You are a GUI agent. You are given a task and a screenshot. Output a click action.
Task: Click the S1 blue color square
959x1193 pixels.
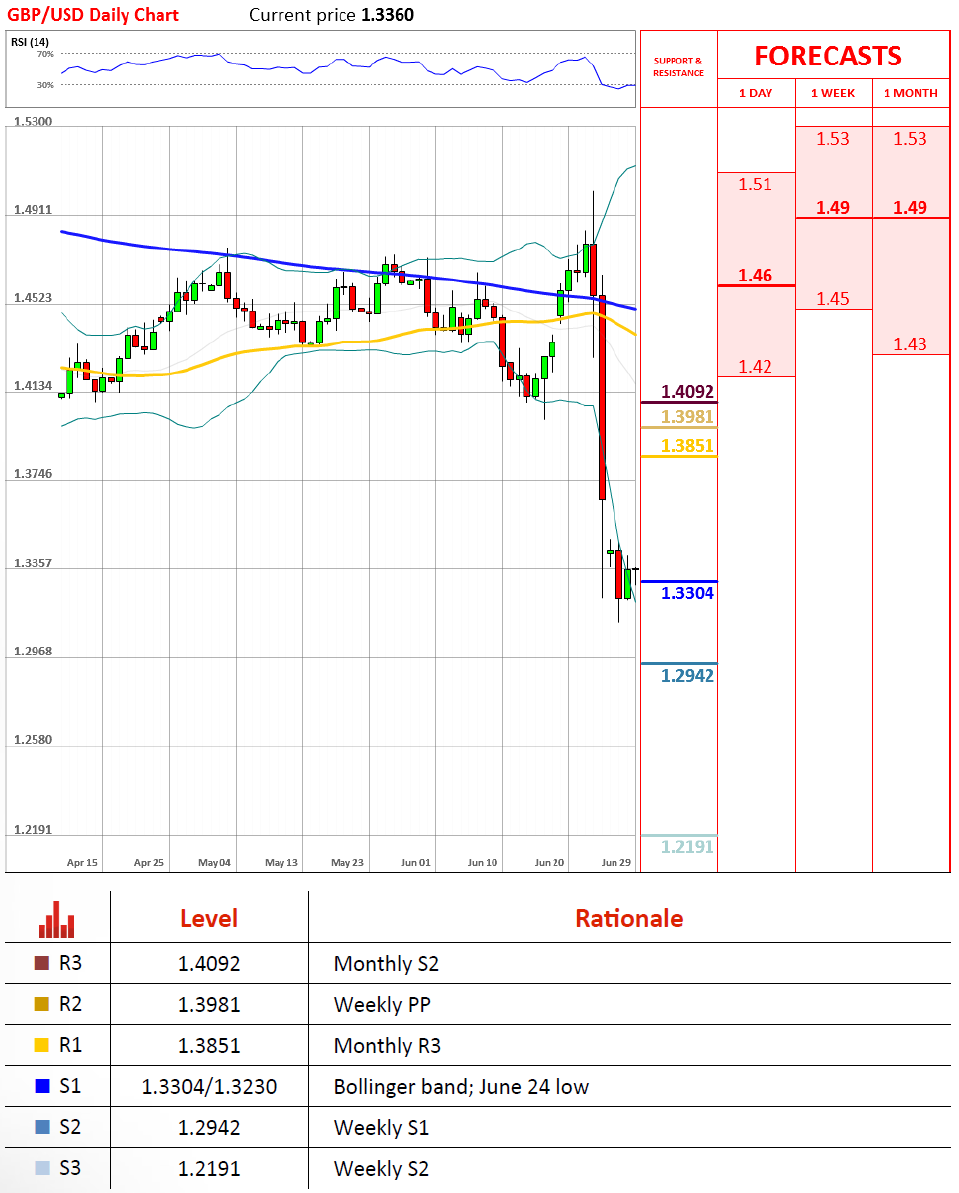click(x=41, y=1086)
